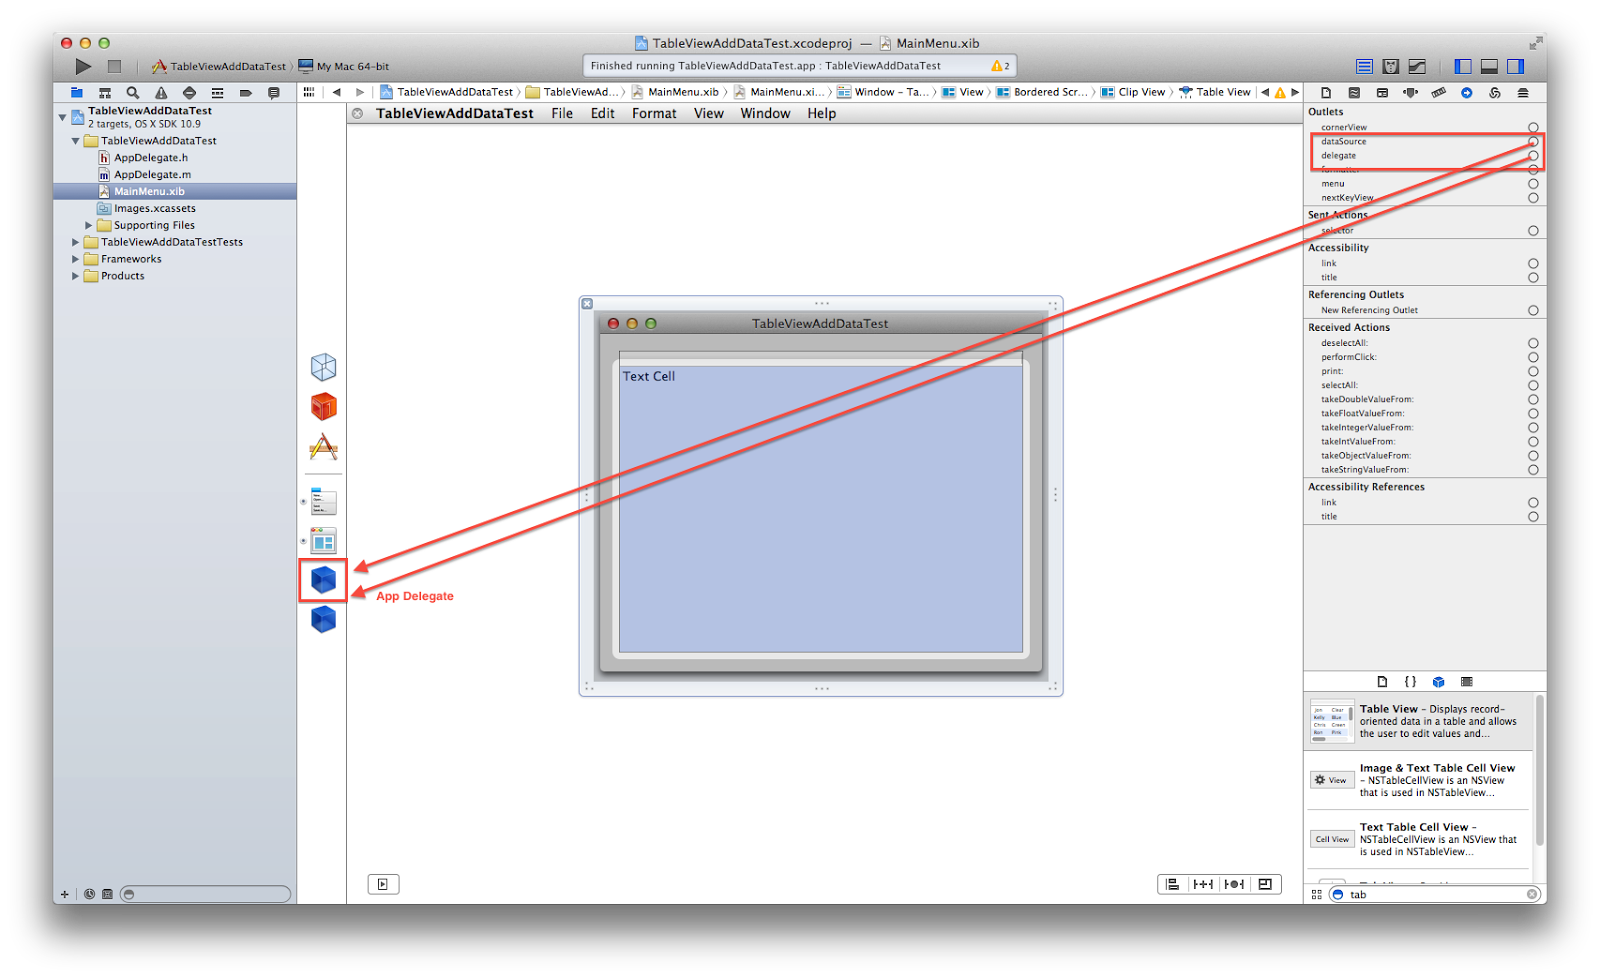Viewport: 1600px width, 978px height.
Task: Clear the library search field
Action: click(x=1531, y=895)
